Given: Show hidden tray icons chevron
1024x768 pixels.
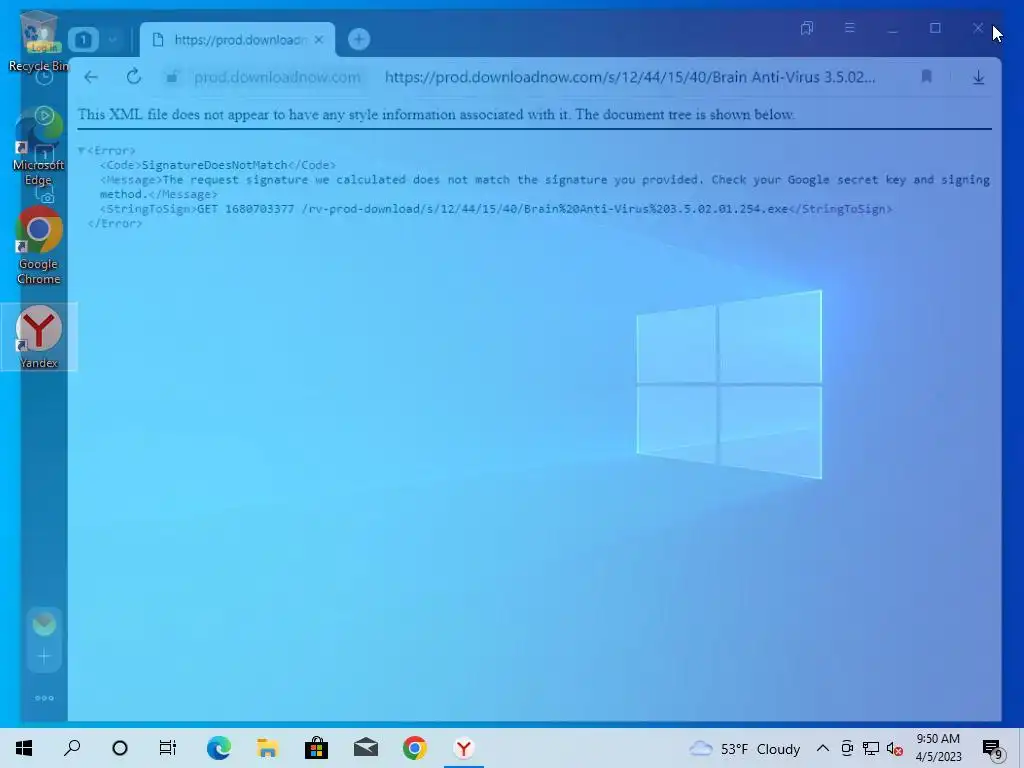Looking at the screenshot, I should coord(823,748).
